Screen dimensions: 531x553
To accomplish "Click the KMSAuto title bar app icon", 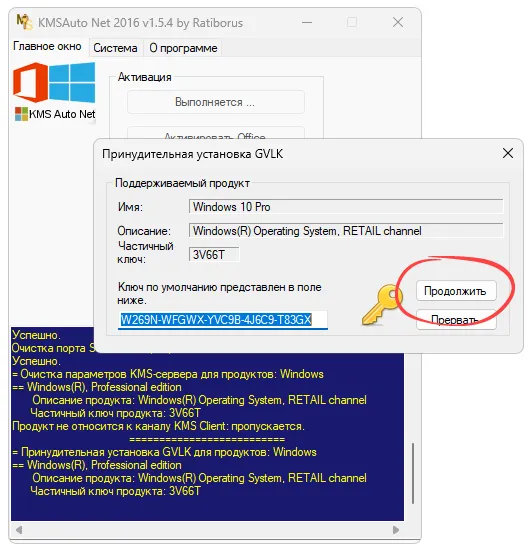I will click(x=24, y=22).
